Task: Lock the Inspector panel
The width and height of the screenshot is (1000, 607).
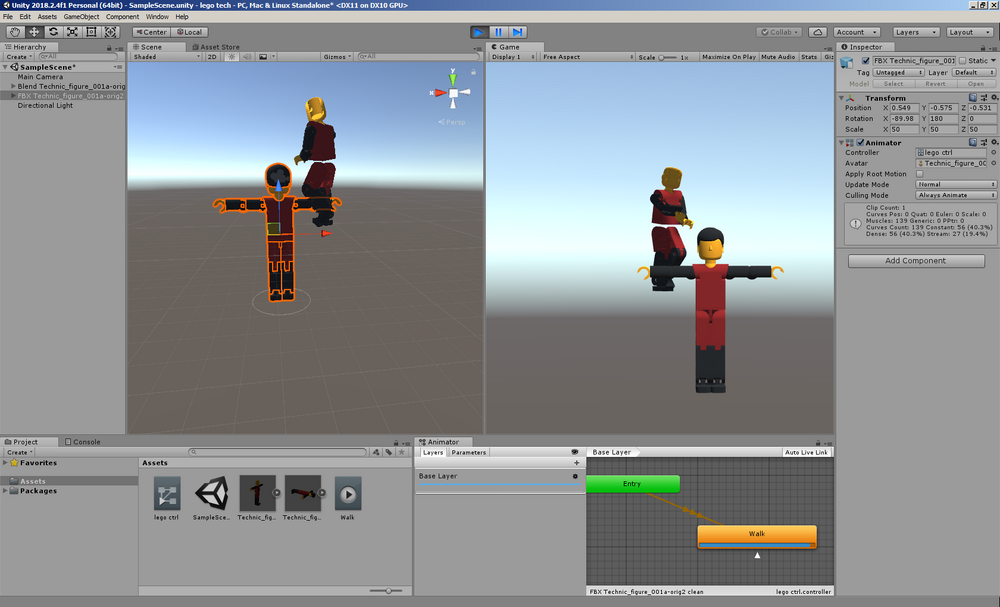Action: pyautogui.click(x=985, y=48)
